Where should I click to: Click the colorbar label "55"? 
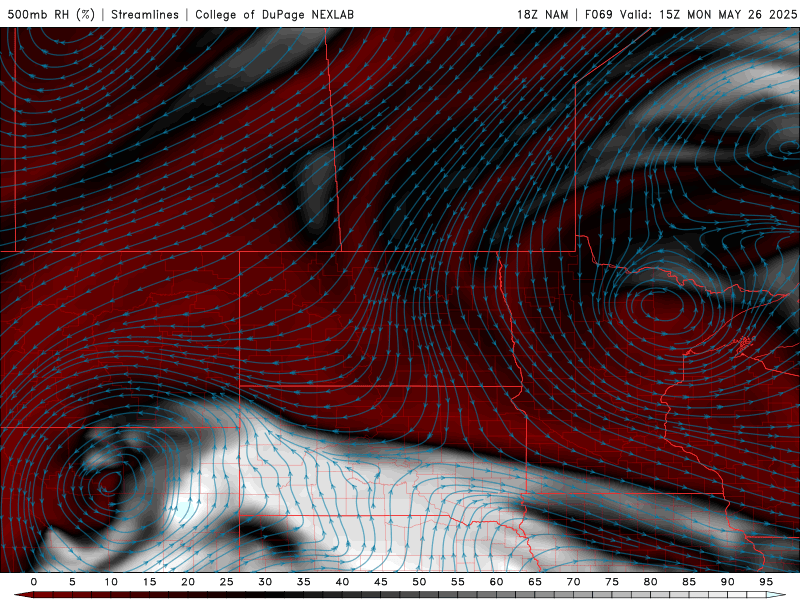pos(458,582)
